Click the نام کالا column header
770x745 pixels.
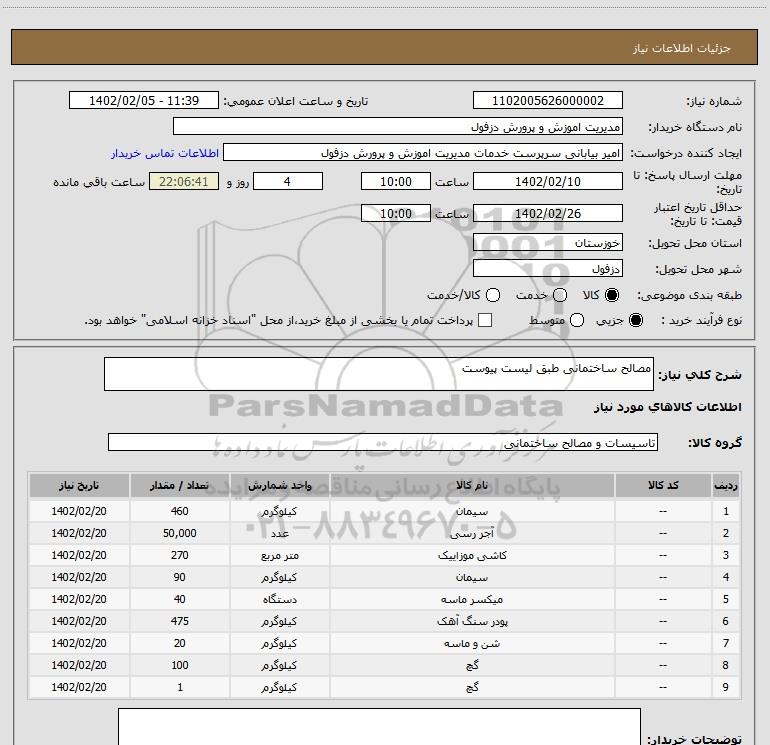click(472, 486)
